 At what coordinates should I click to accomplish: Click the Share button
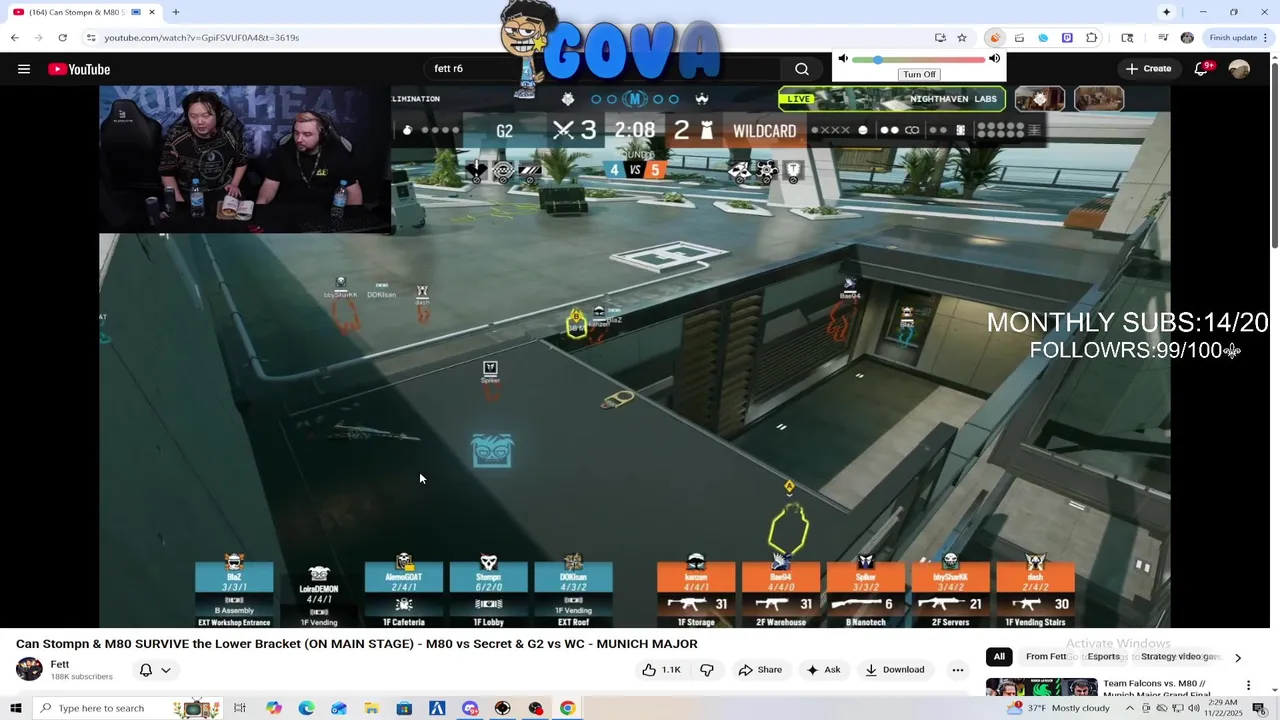point(759,670)
